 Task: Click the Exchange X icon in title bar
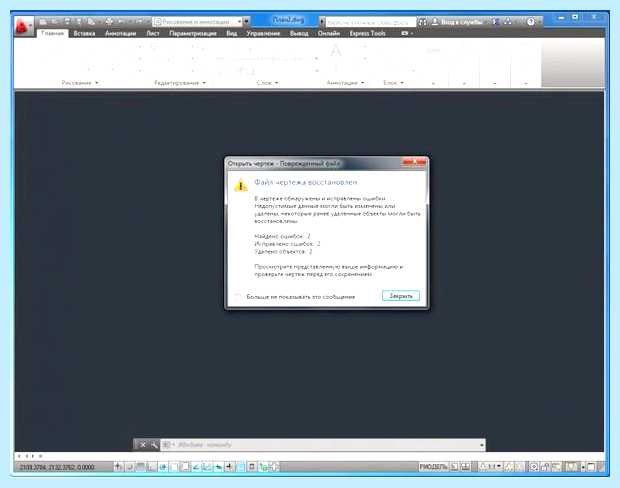click(x=496, y=22)
